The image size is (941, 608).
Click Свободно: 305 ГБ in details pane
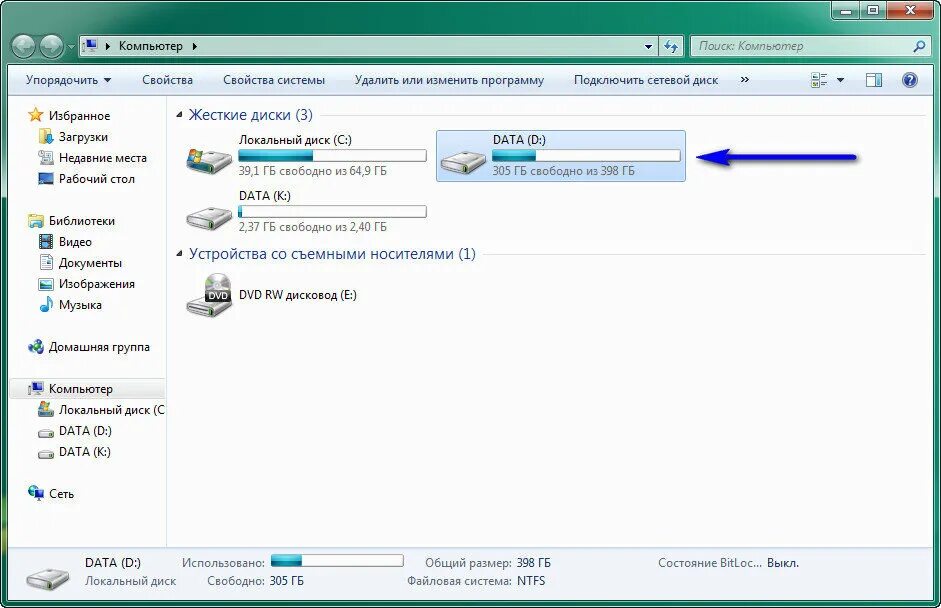tap(255, 581)
